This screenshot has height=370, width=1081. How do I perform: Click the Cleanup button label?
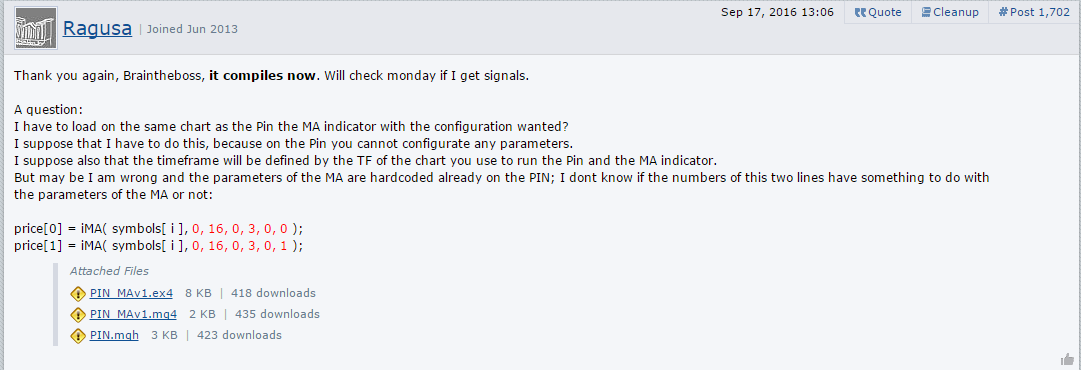tap(956, 12)
